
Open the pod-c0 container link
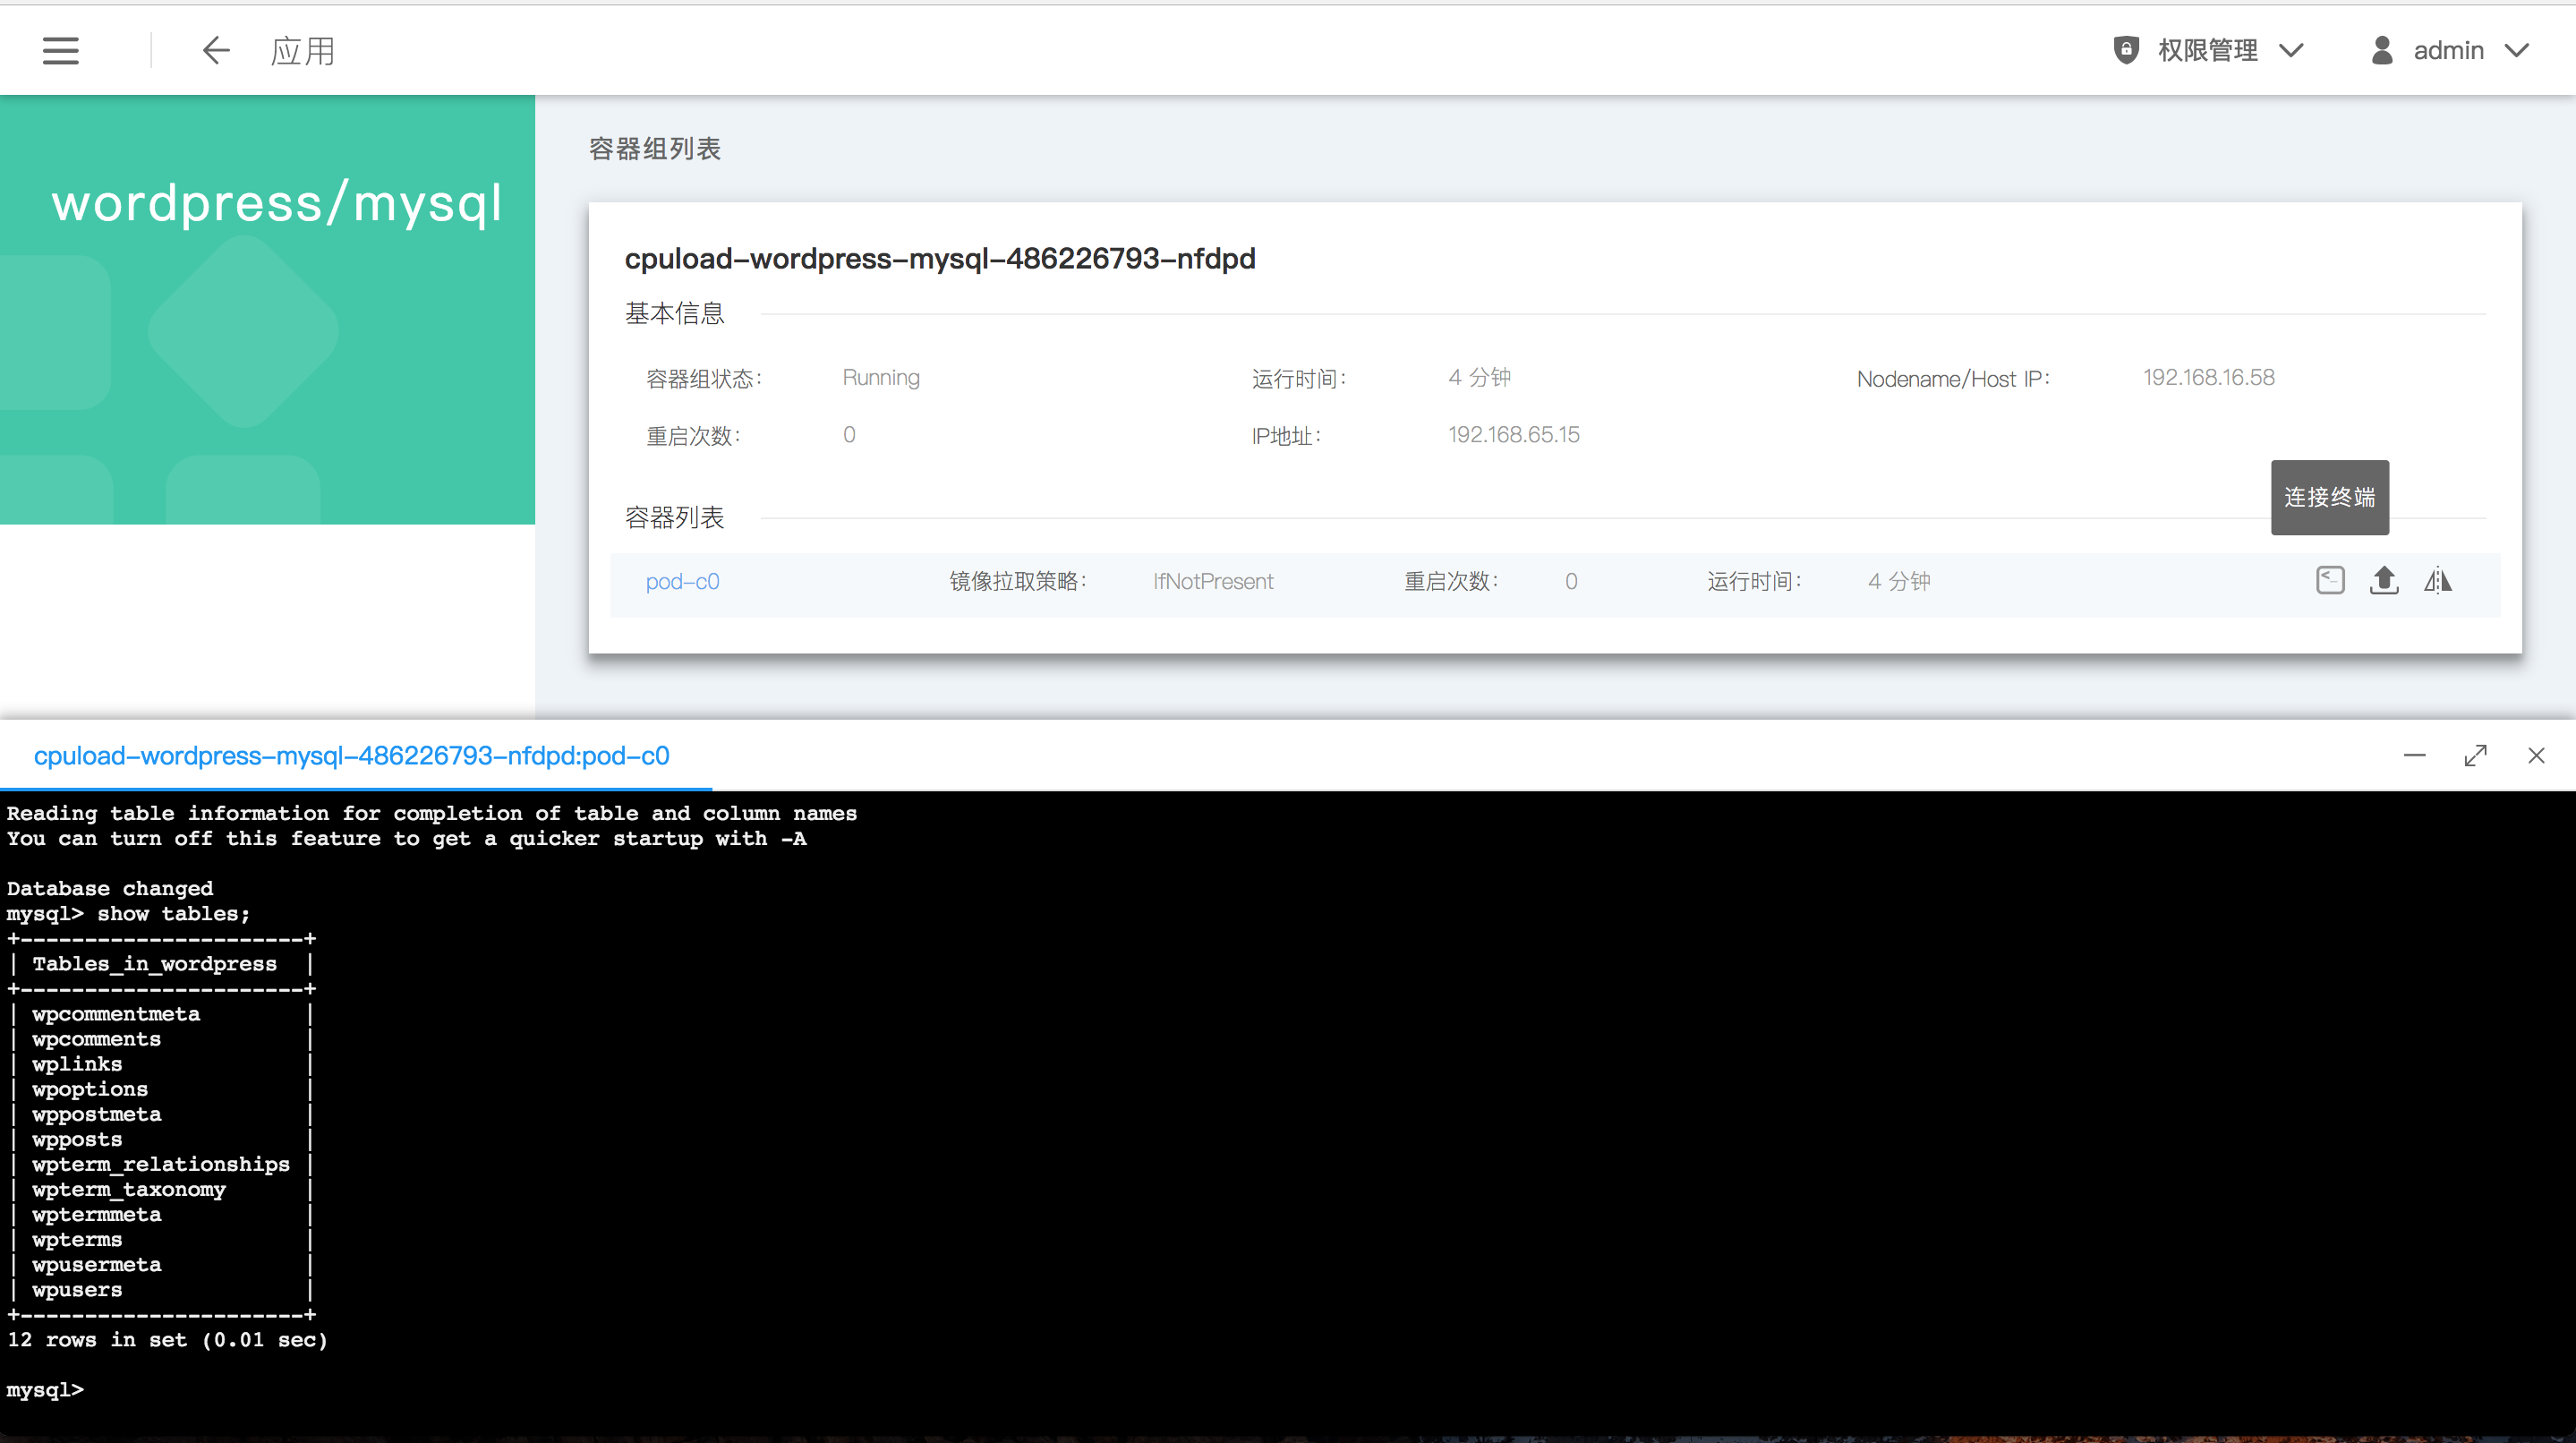[682, 582]
